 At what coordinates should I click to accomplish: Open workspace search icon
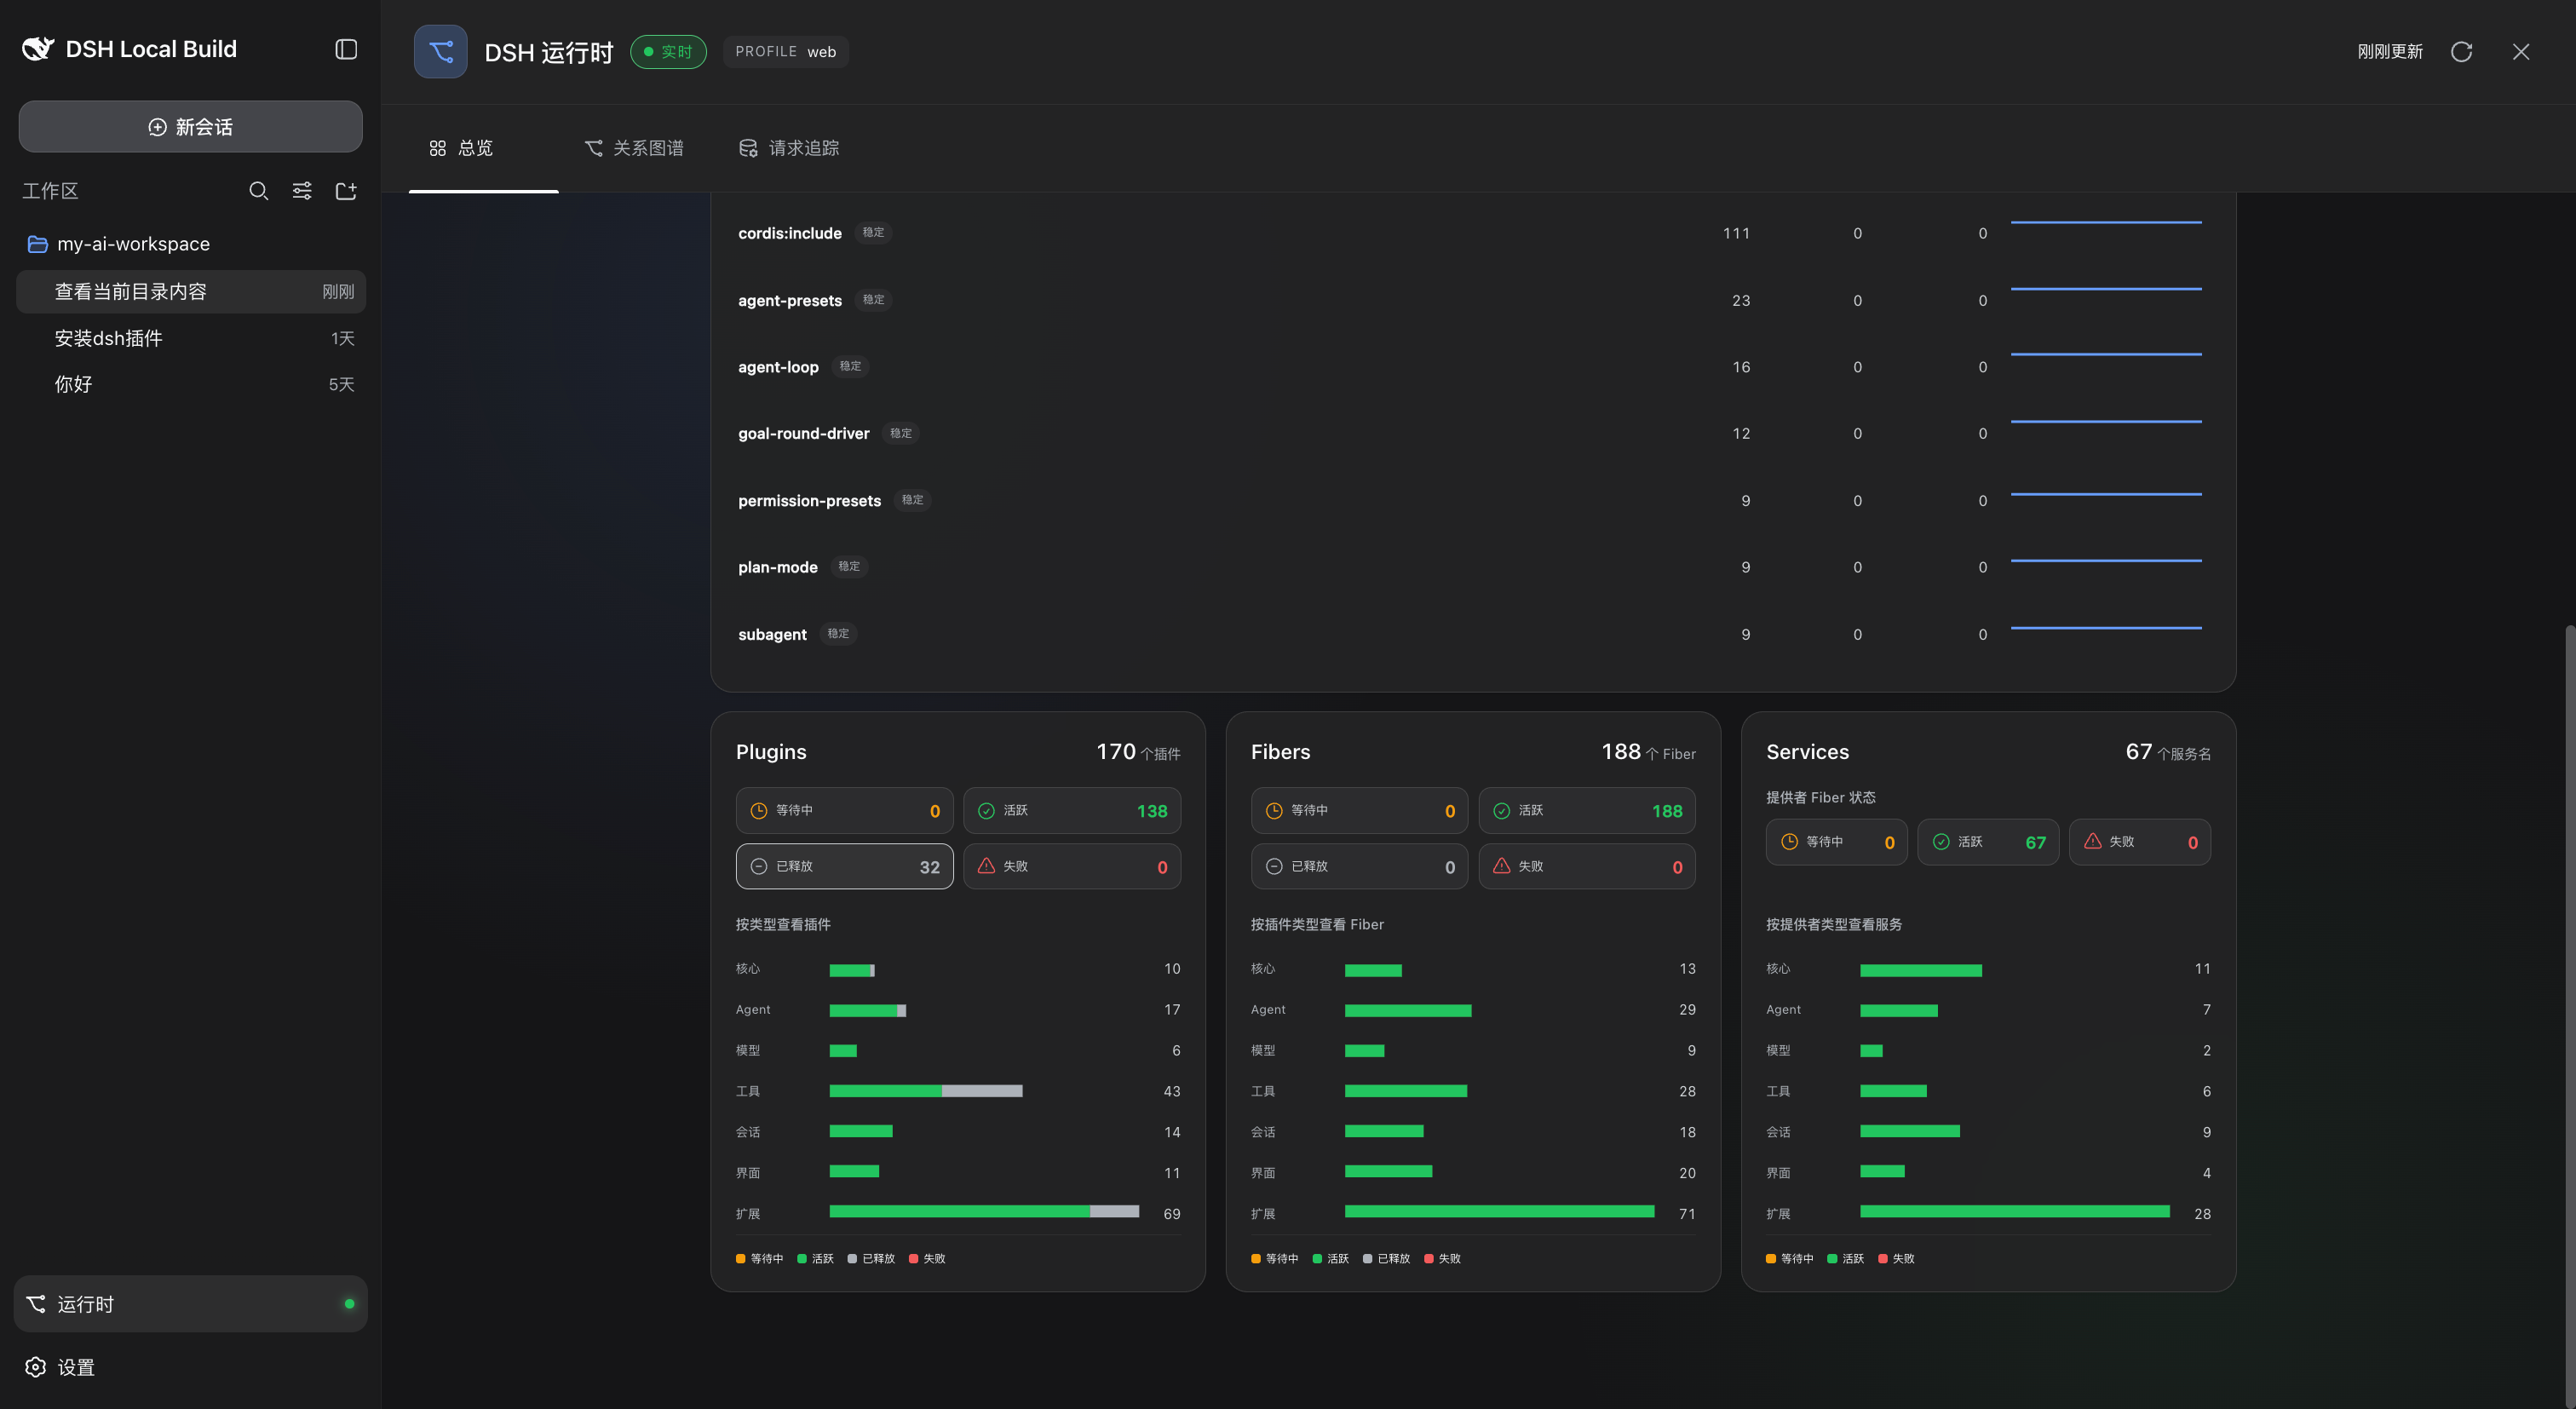click(258, 191)
